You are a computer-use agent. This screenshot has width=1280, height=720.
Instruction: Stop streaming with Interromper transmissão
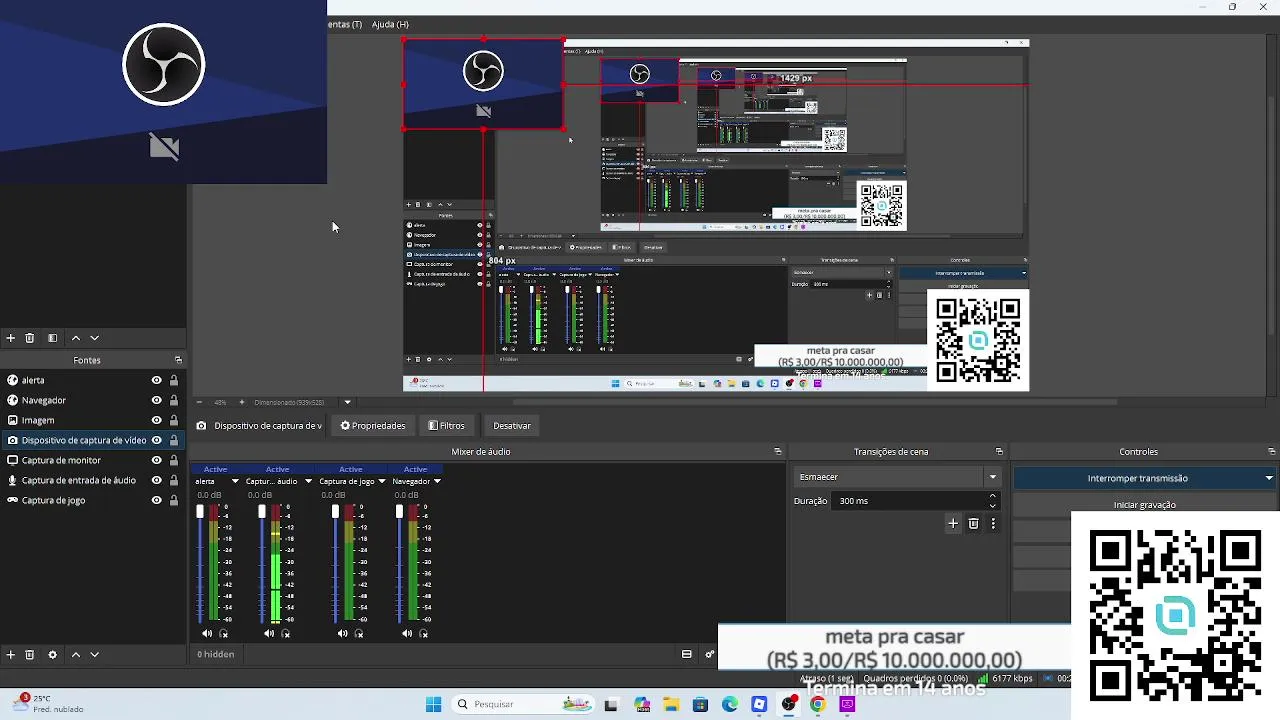pyautogui.click(x=1137, y=478)
